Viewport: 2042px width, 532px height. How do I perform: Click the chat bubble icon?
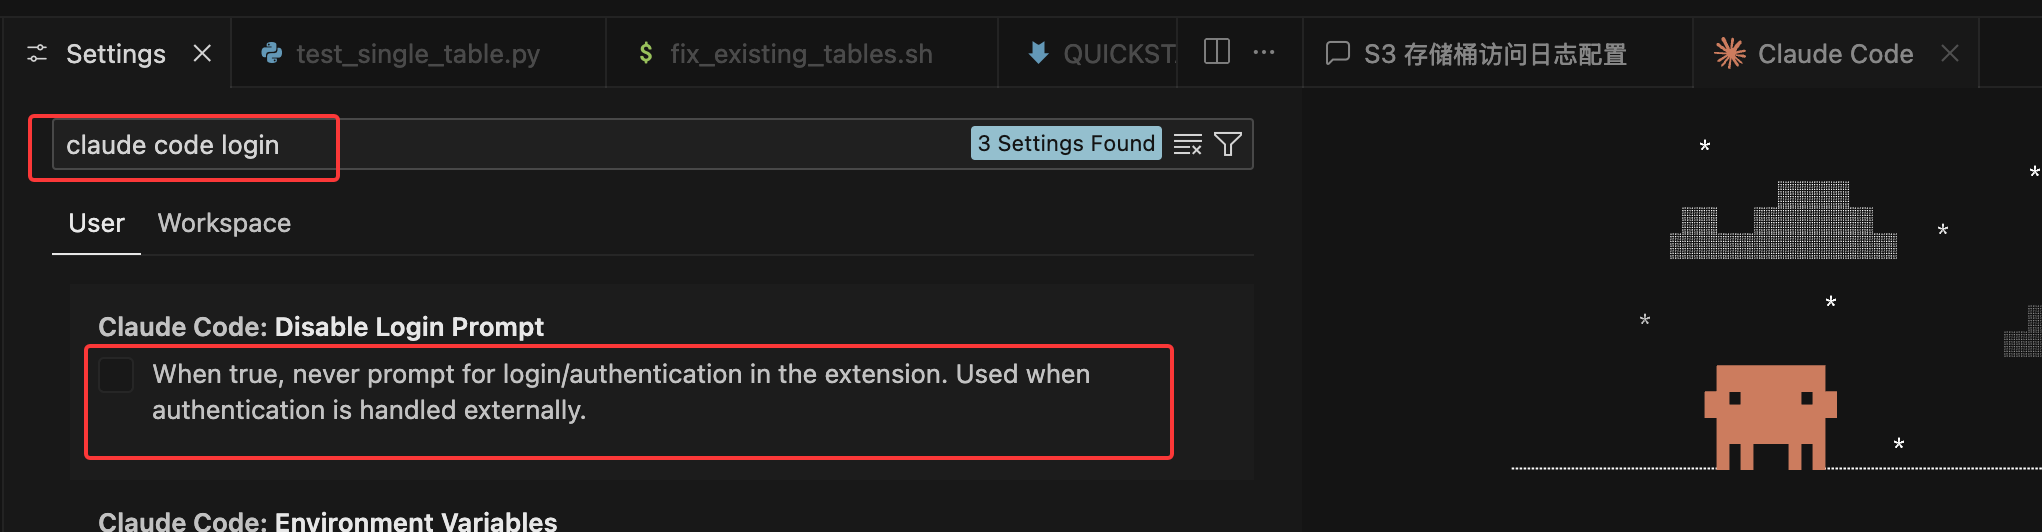click(1337, 53)
